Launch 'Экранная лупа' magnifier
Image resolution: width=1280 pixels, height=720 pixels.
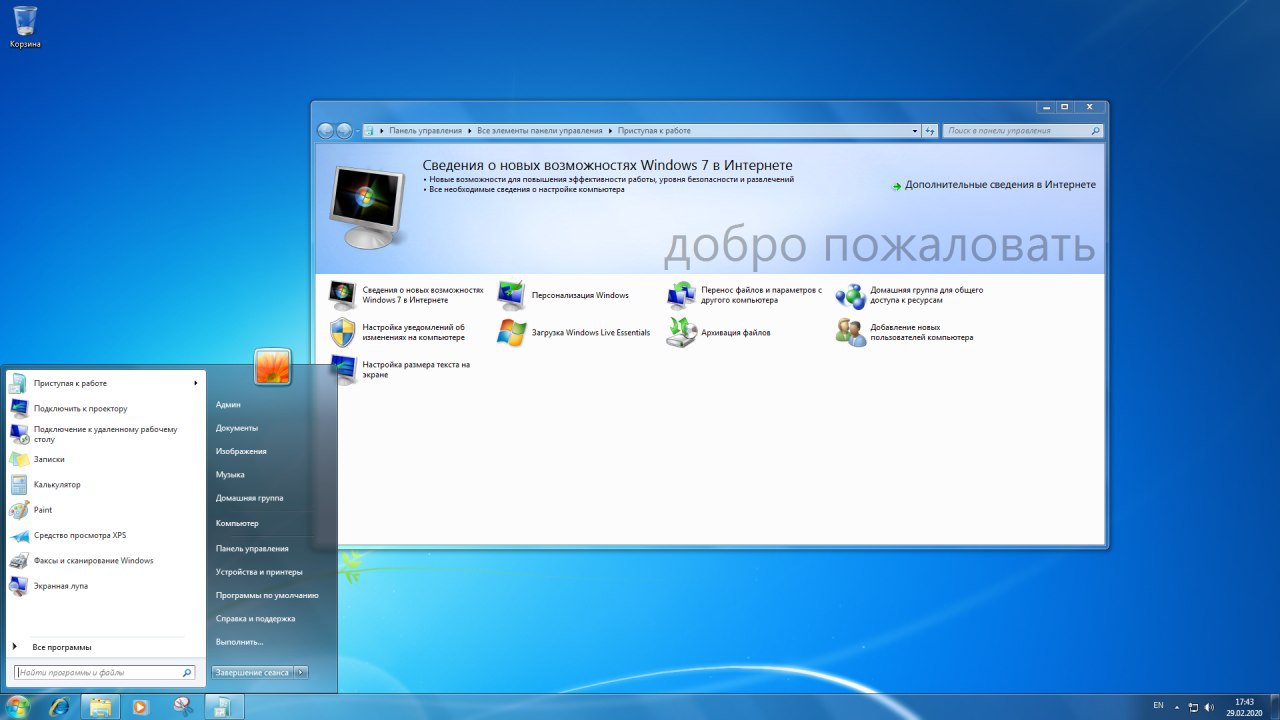point(105,586)
